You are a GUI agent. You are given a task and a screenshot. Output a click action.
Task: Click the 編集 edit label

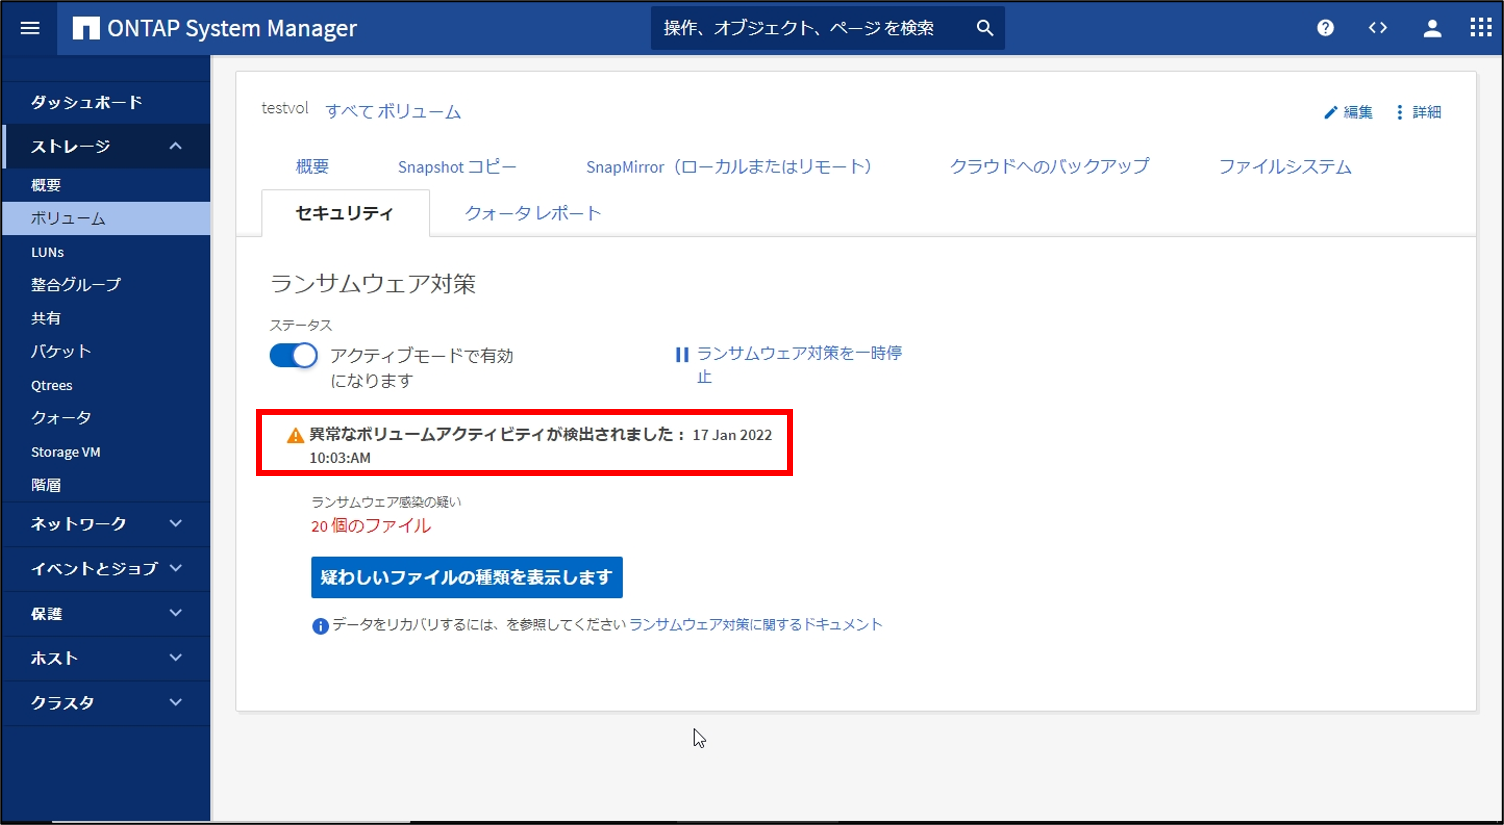(x=1358, y=112)
